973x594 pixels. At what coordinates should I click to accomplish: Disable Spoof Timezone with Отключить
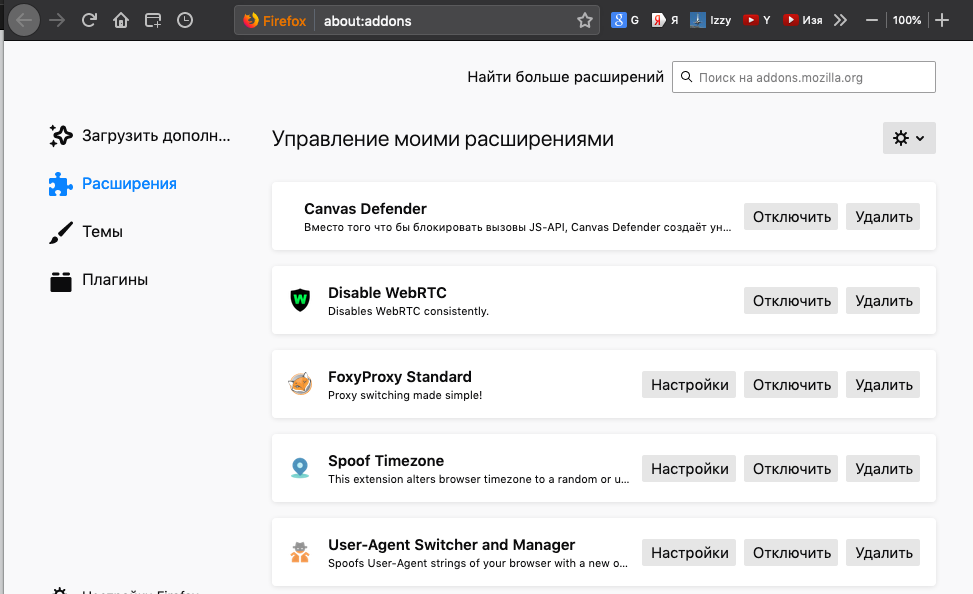pos(791,469)
